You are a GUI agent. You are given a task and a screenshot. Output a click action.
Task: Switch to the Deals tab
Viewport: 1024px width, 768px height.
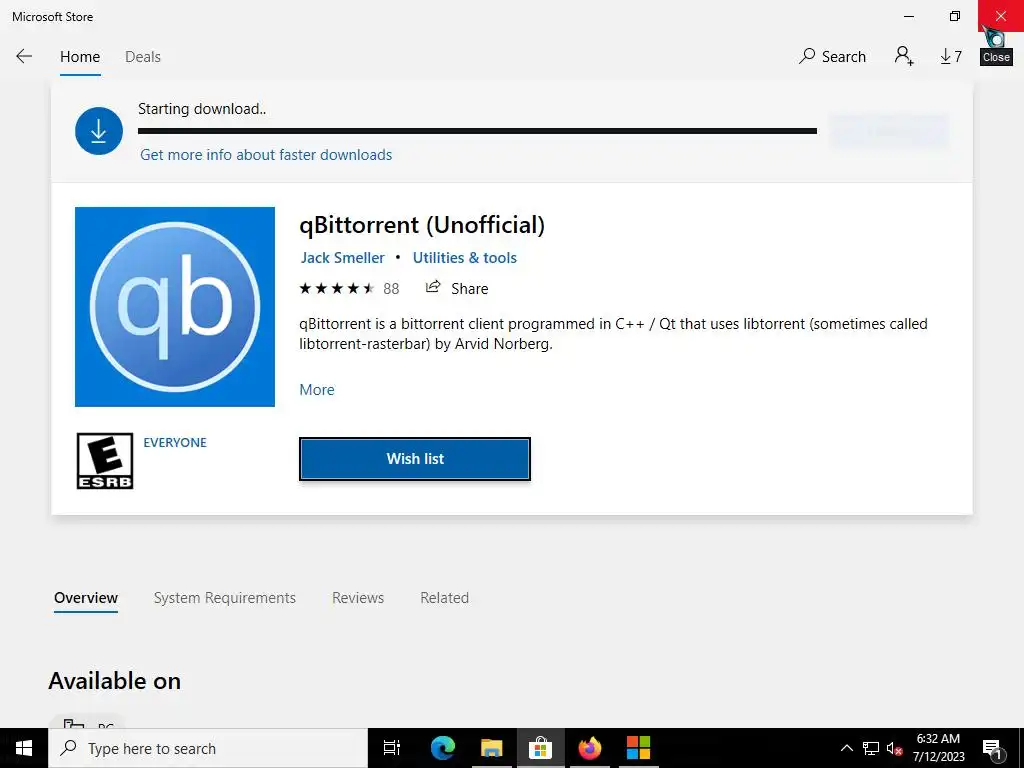pos(143,57)
